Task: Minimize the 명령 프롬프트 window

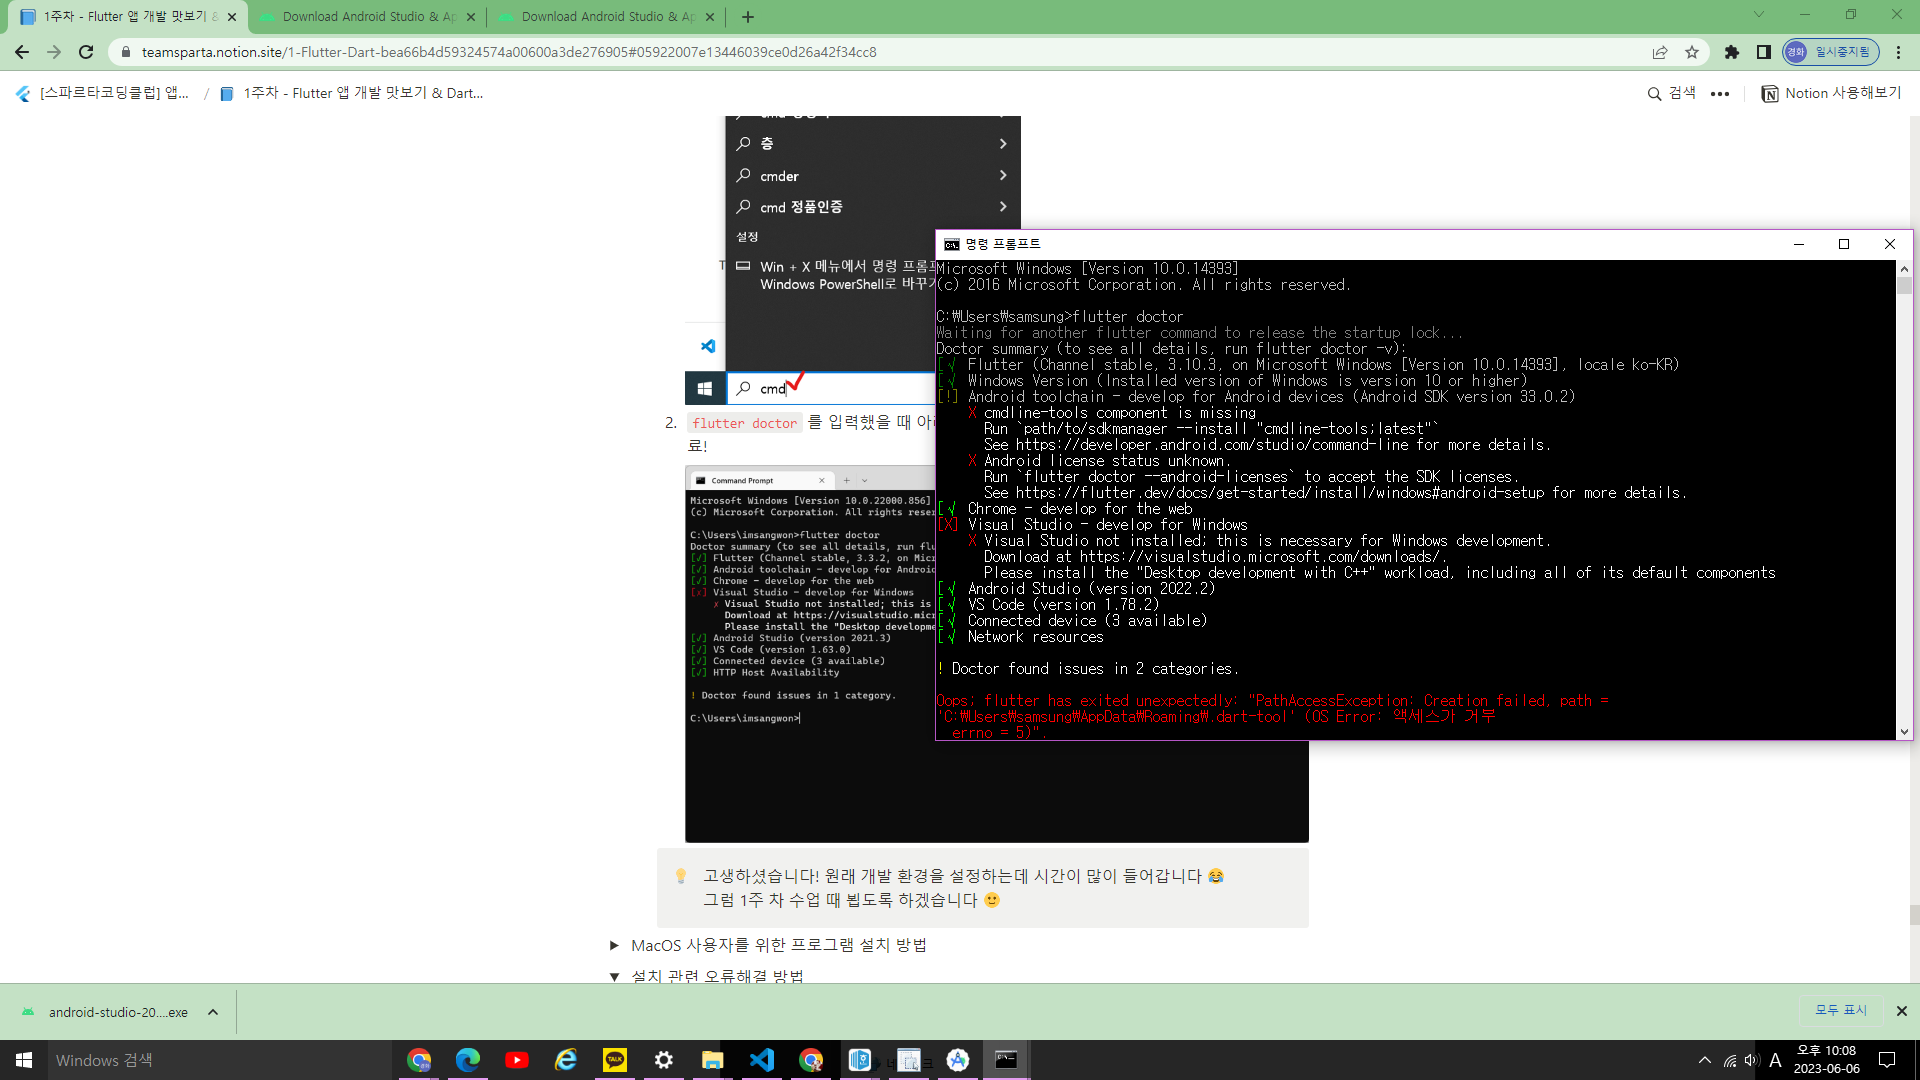Action: point(1799,244)
